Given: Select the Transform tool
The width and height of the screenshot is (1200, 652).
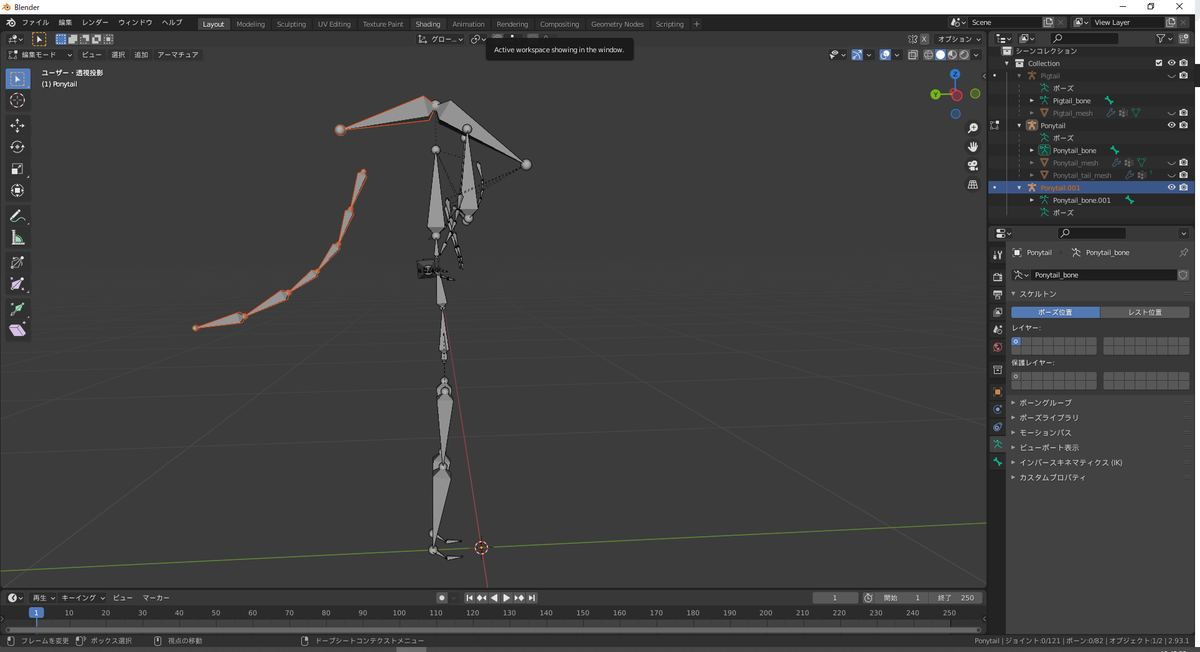Looking at the screenshot, I should (18, 191).
